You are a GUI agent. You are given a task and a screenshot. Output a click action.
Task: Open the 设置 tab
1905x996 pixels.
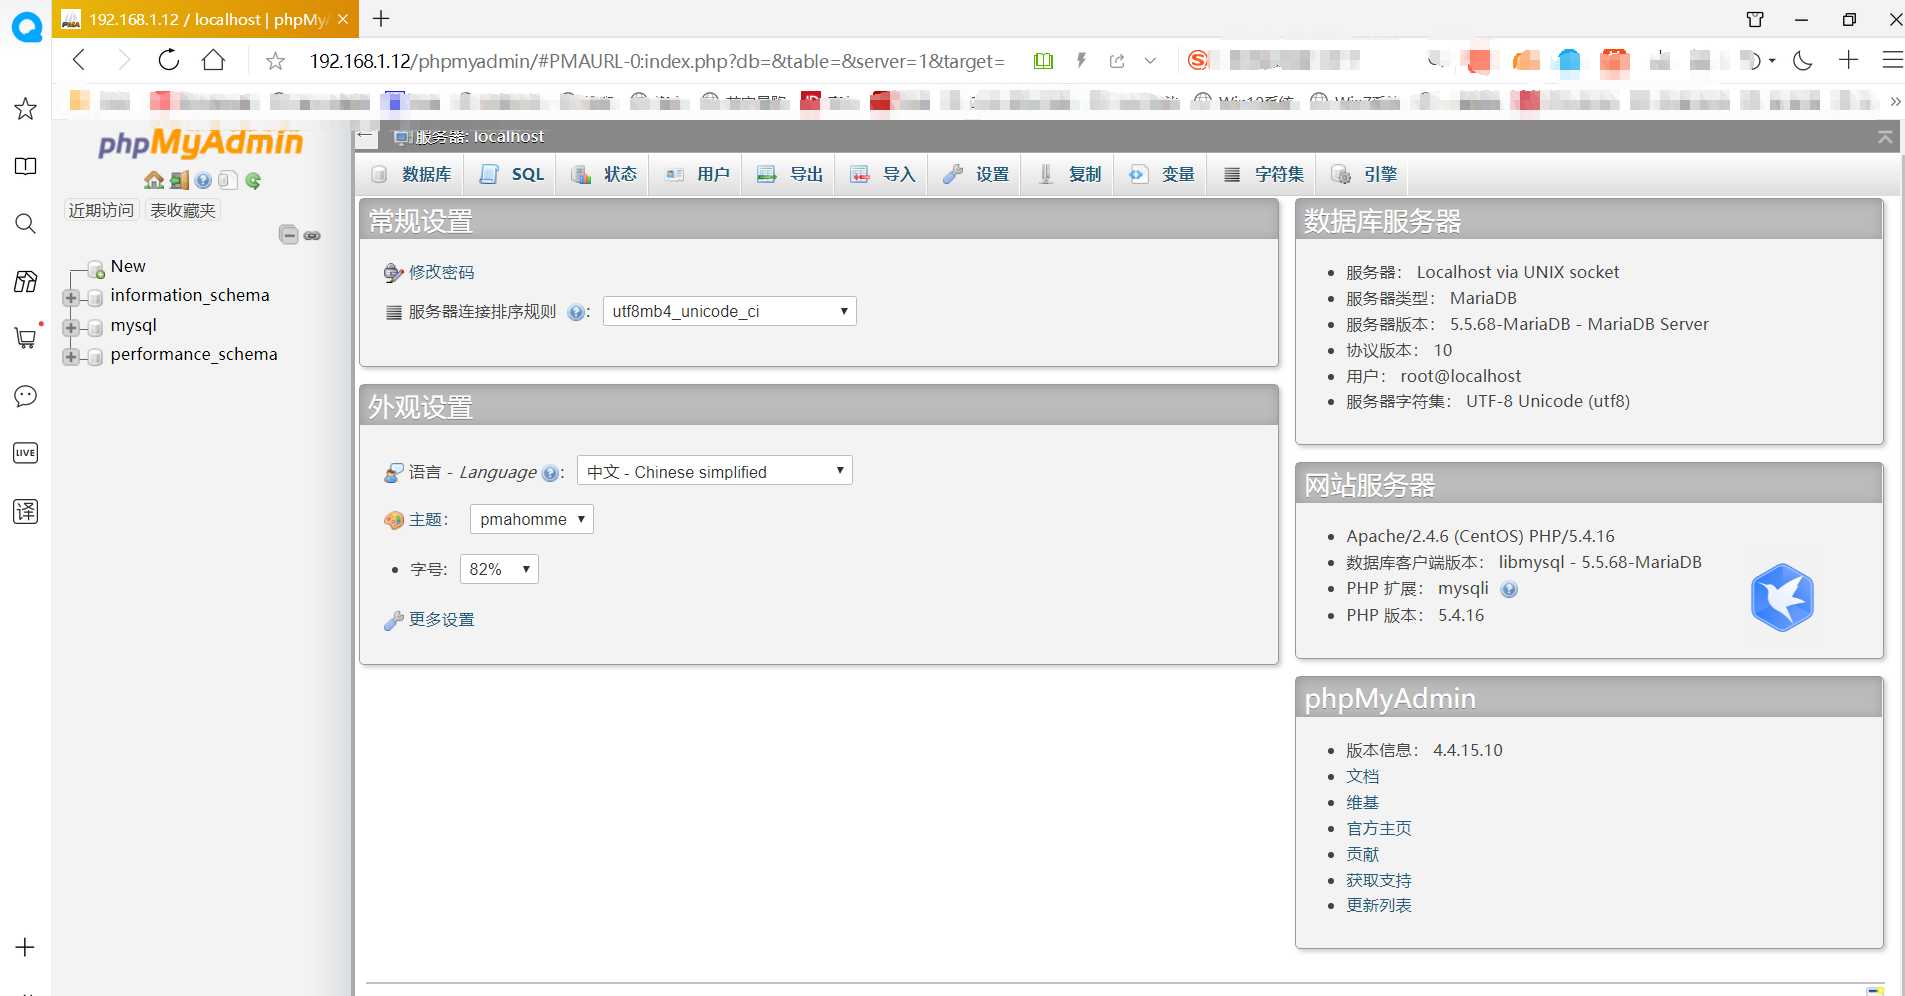pos(976,174)
